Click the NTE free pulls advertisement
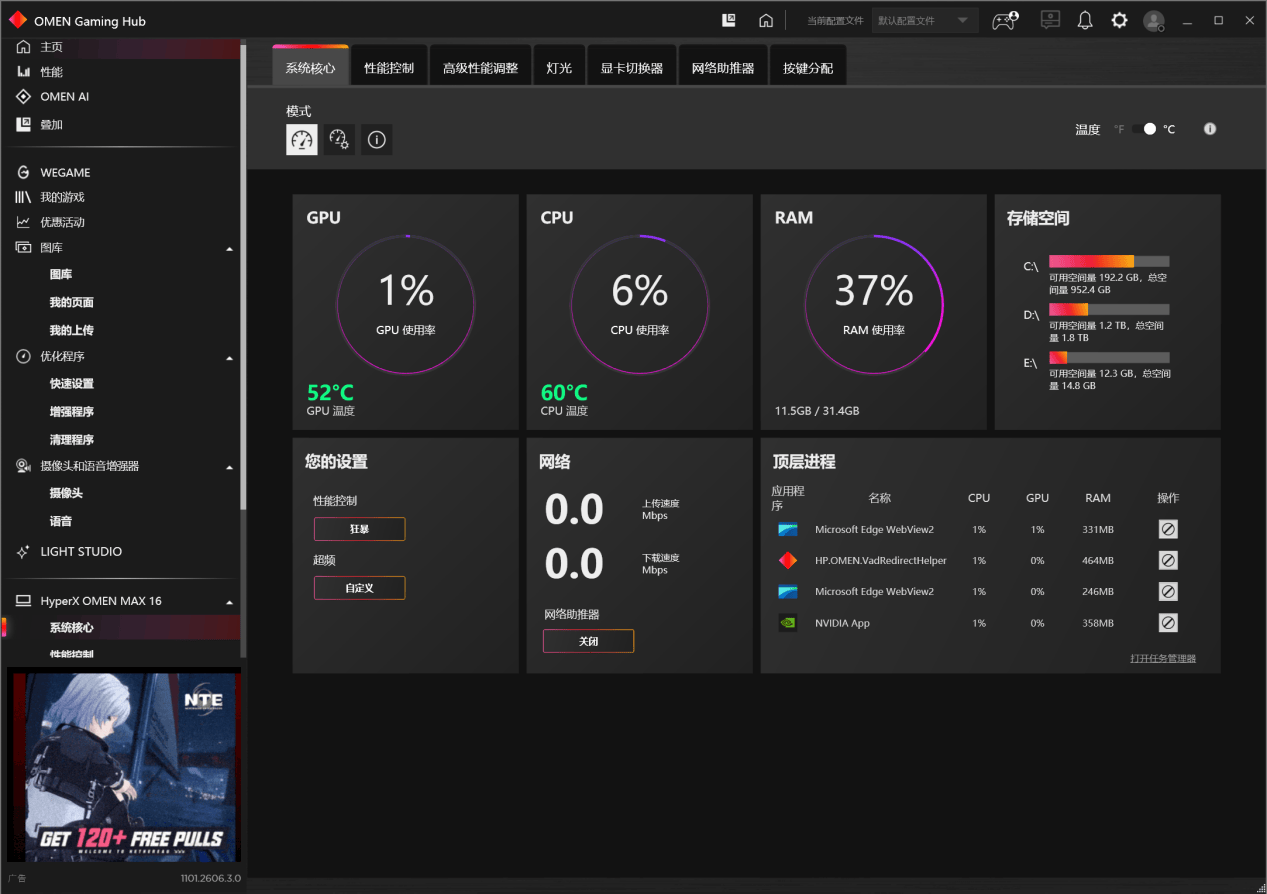1267x894 pixels. pyautogui.click(x=124, y=765)
